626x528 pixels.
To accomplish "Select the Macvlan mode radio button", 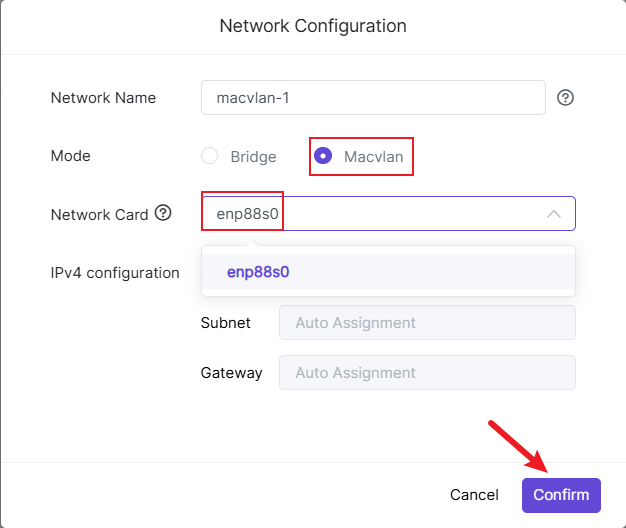I will (323, 156).
